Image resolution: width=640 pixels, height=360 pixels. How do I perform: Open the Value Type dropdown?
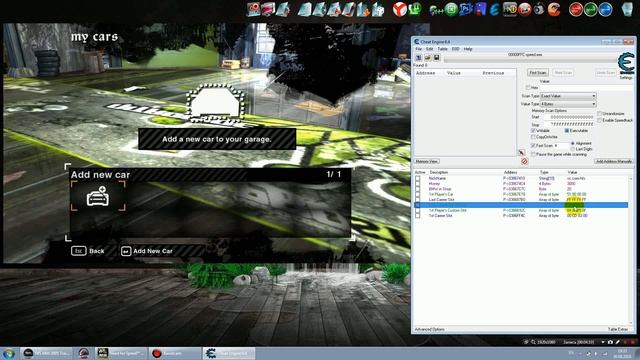point(568,104)
